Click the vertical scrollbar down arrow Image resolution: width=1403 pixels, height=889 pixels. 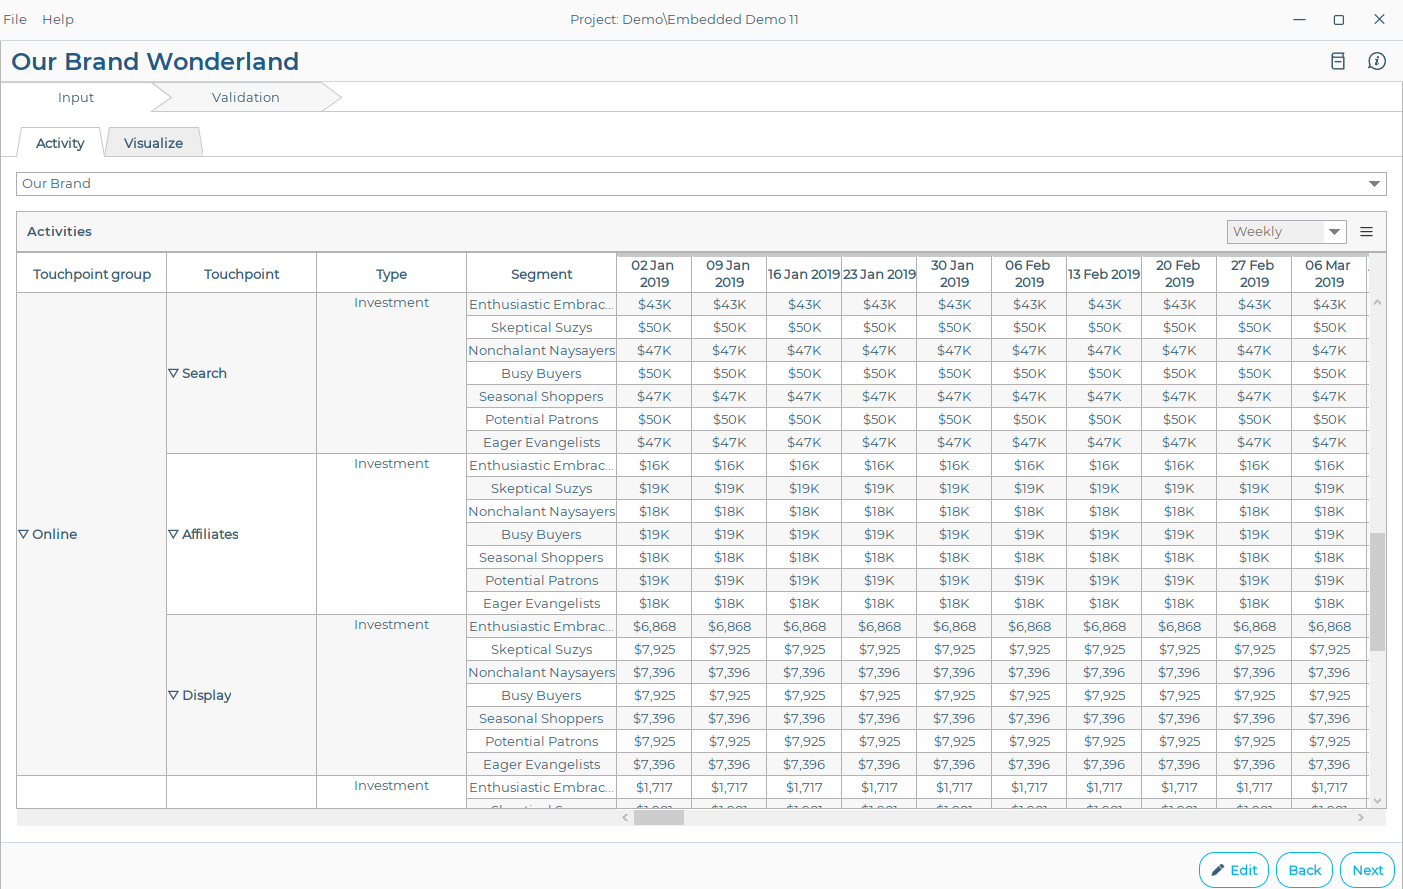click(x=1377, y=800)
